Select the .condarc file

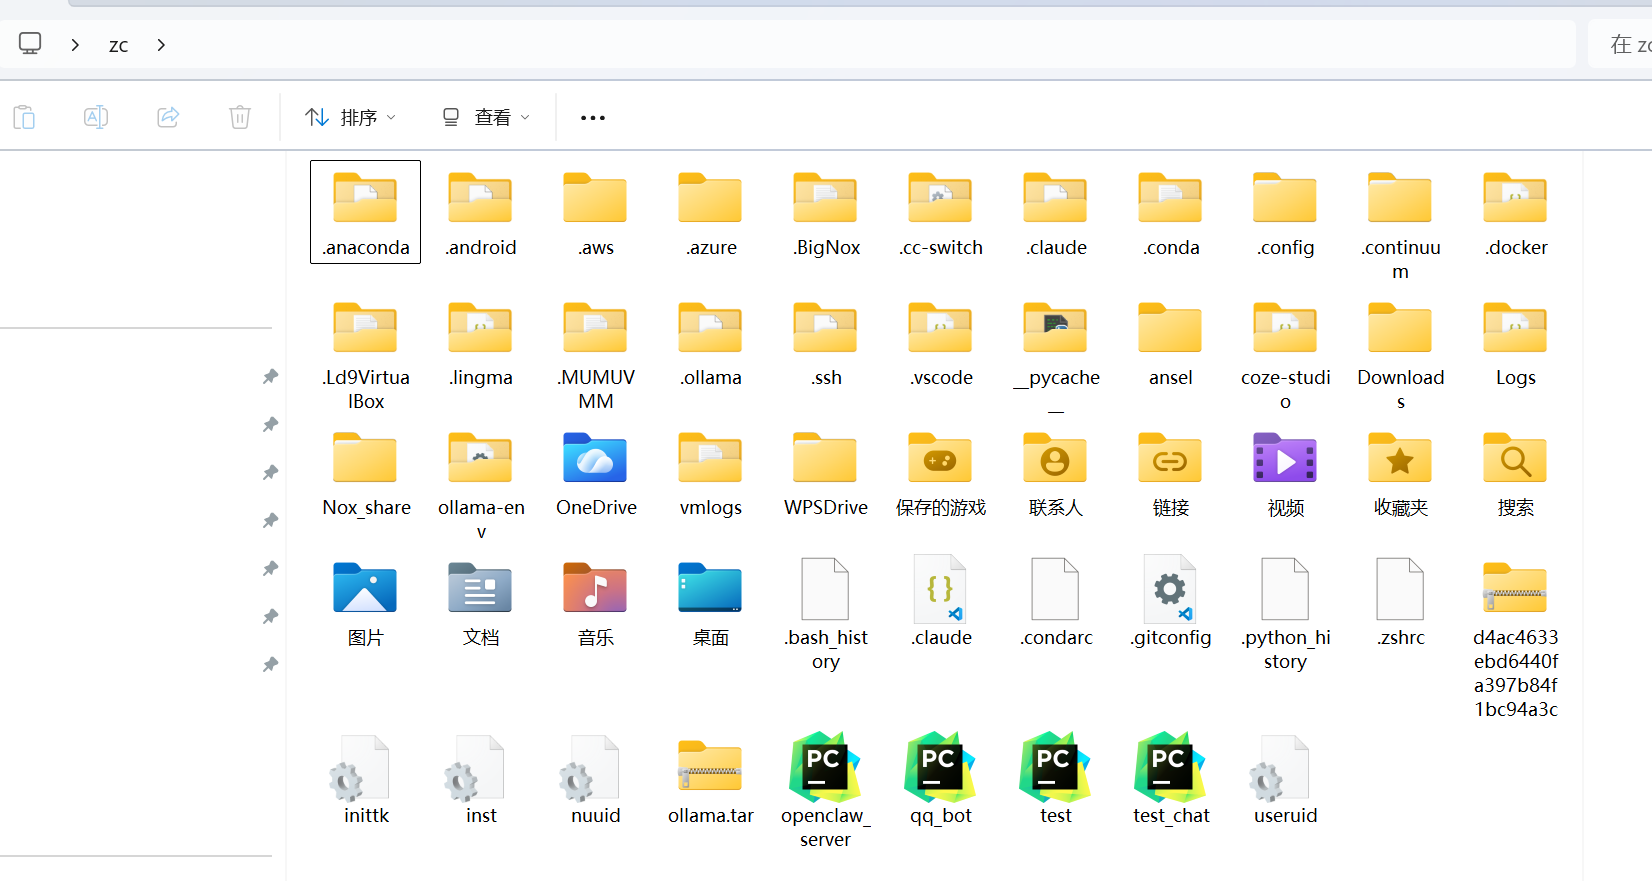[1056, 602]
